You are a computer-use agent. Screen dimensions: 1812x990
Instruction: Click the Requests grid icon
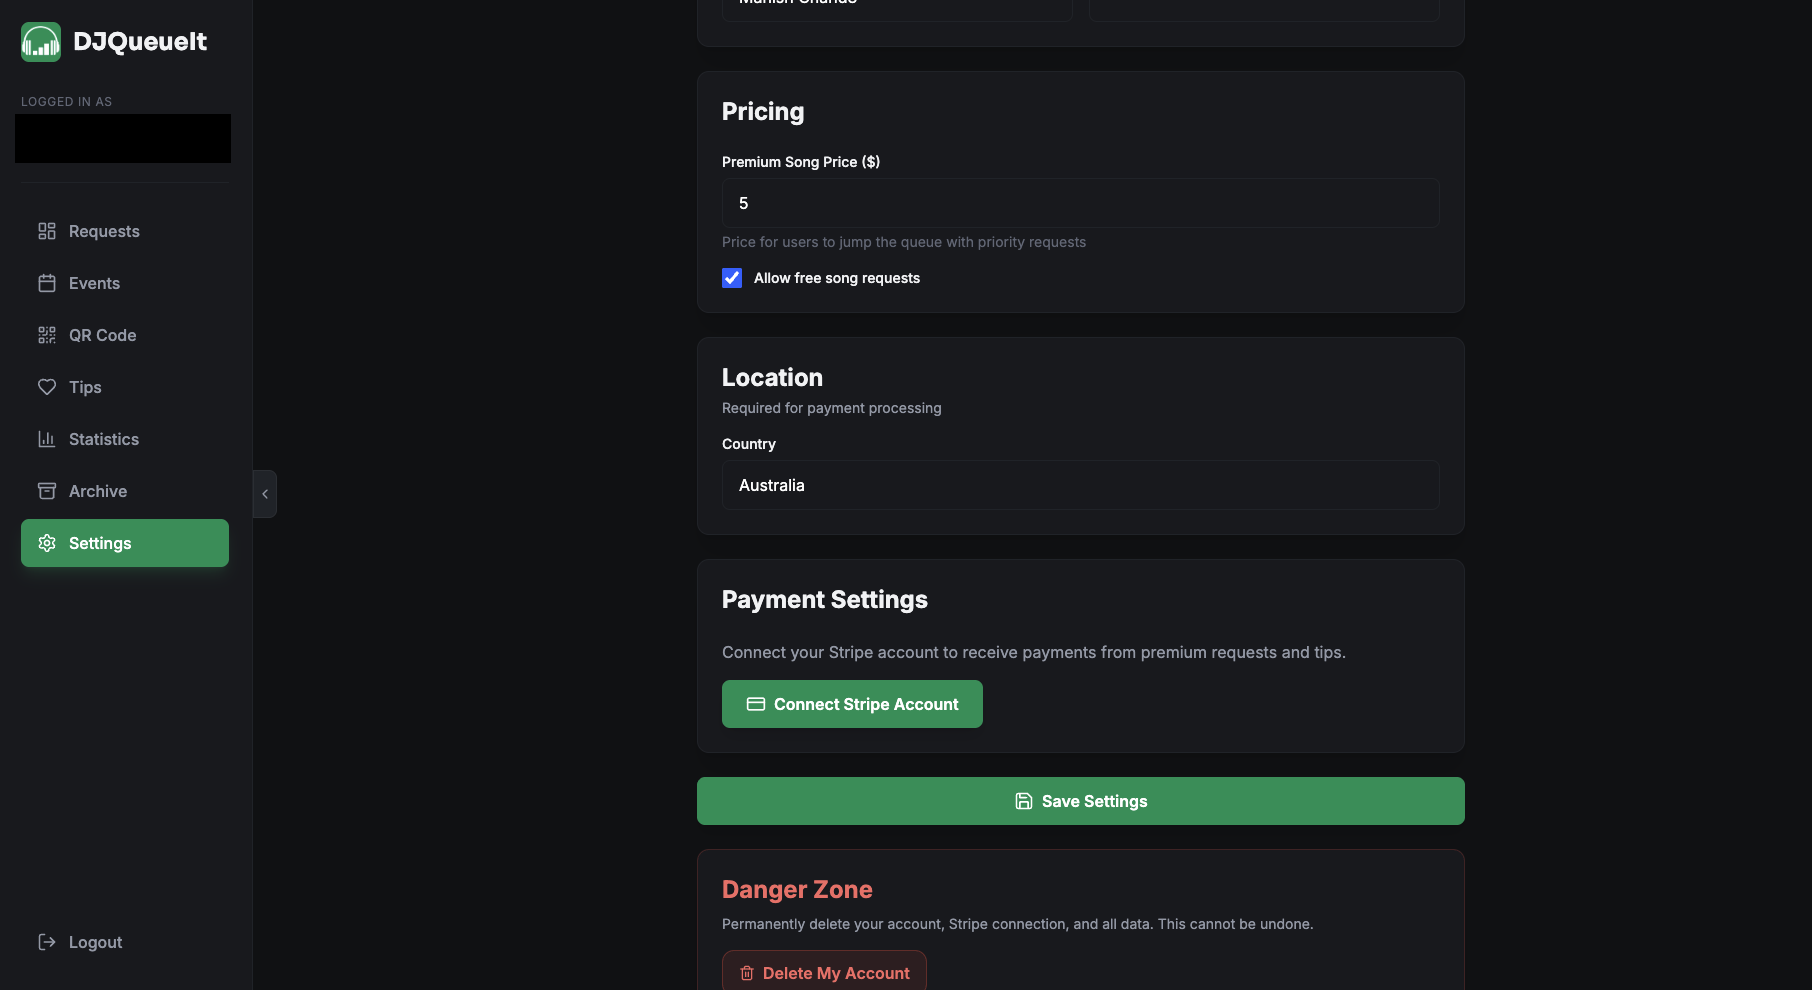(x=47, y=231)
